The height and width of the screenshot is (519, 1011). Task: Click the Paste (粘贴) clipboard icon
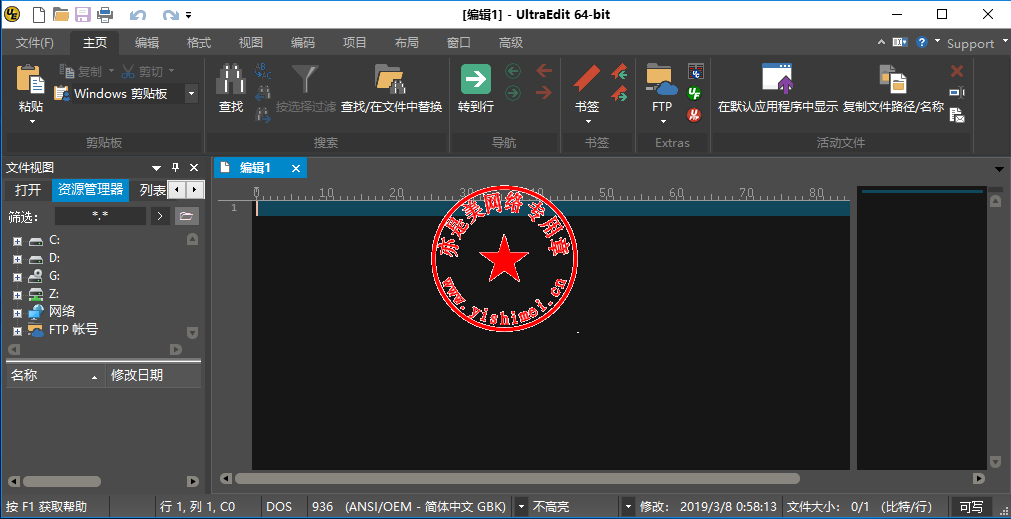(x=31, y=80)
